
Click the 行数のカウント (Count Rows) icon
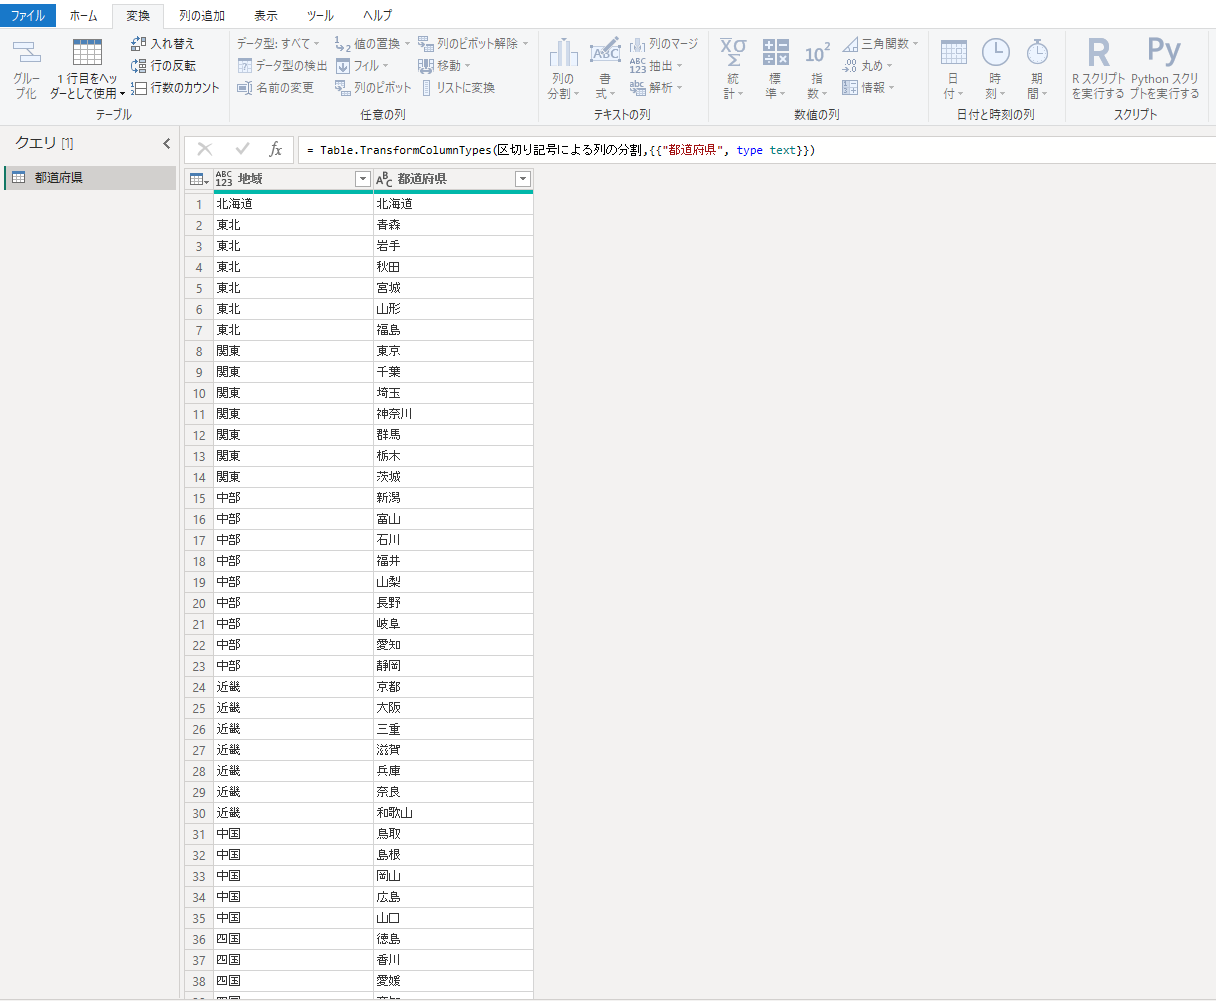click(139, 88)
